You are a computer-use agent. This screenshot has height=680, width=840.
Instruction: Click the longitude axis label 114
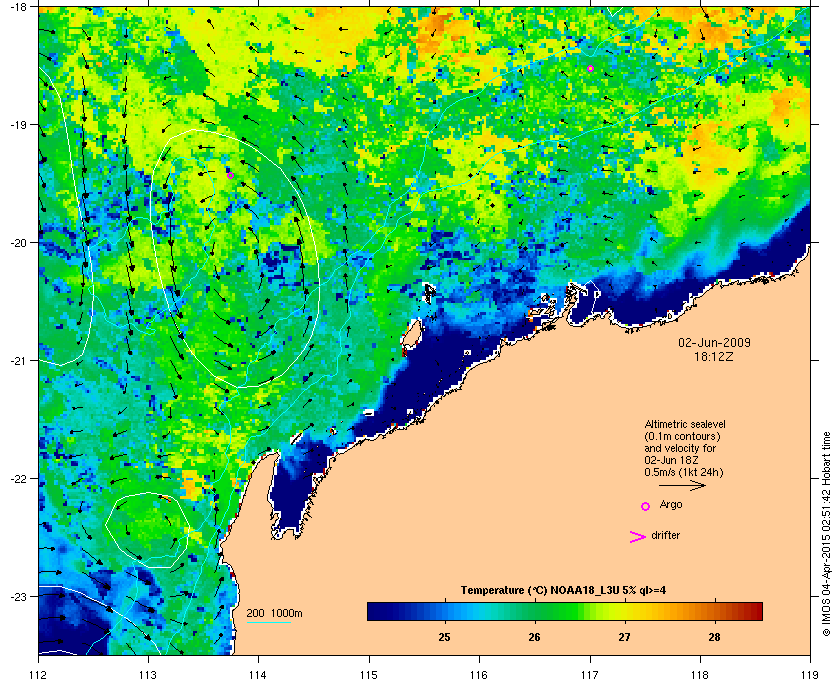point(258,675)
